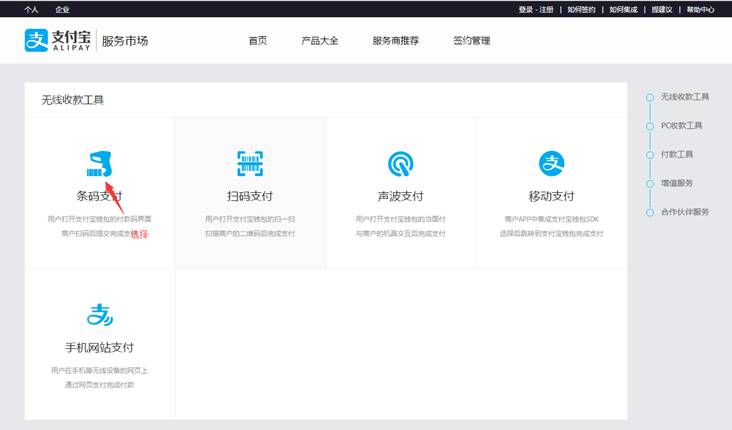Click the 手机网站支付 icon
732x430 pixels.
click(99, 315)
